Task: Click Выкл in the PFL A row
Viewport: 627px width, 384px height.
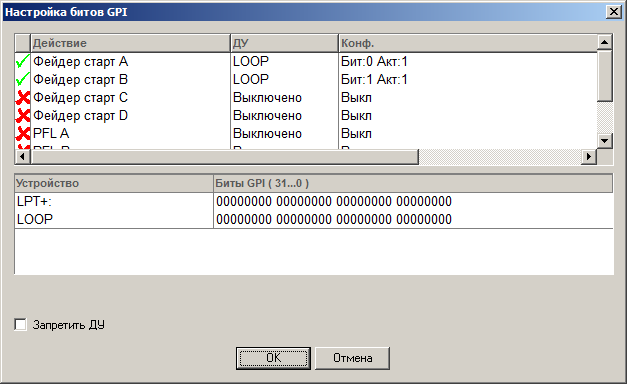Action: point(356,134)
